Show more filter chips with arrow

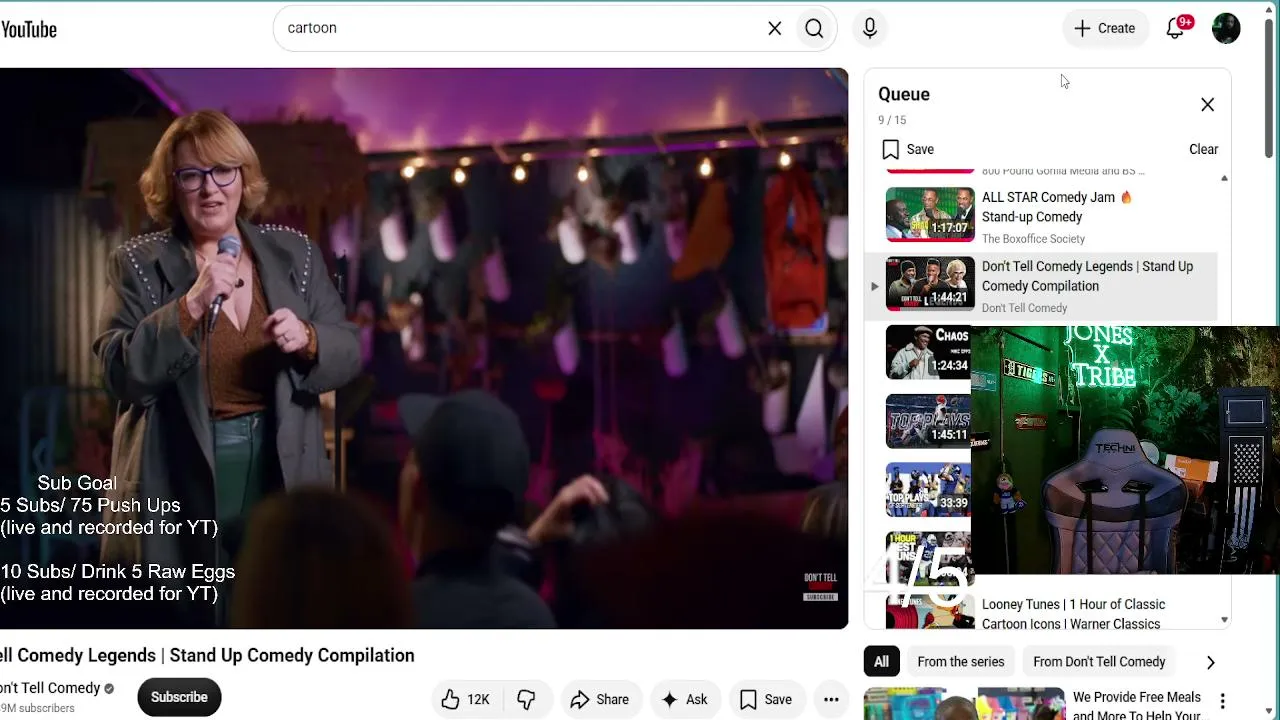[1210, 662]
